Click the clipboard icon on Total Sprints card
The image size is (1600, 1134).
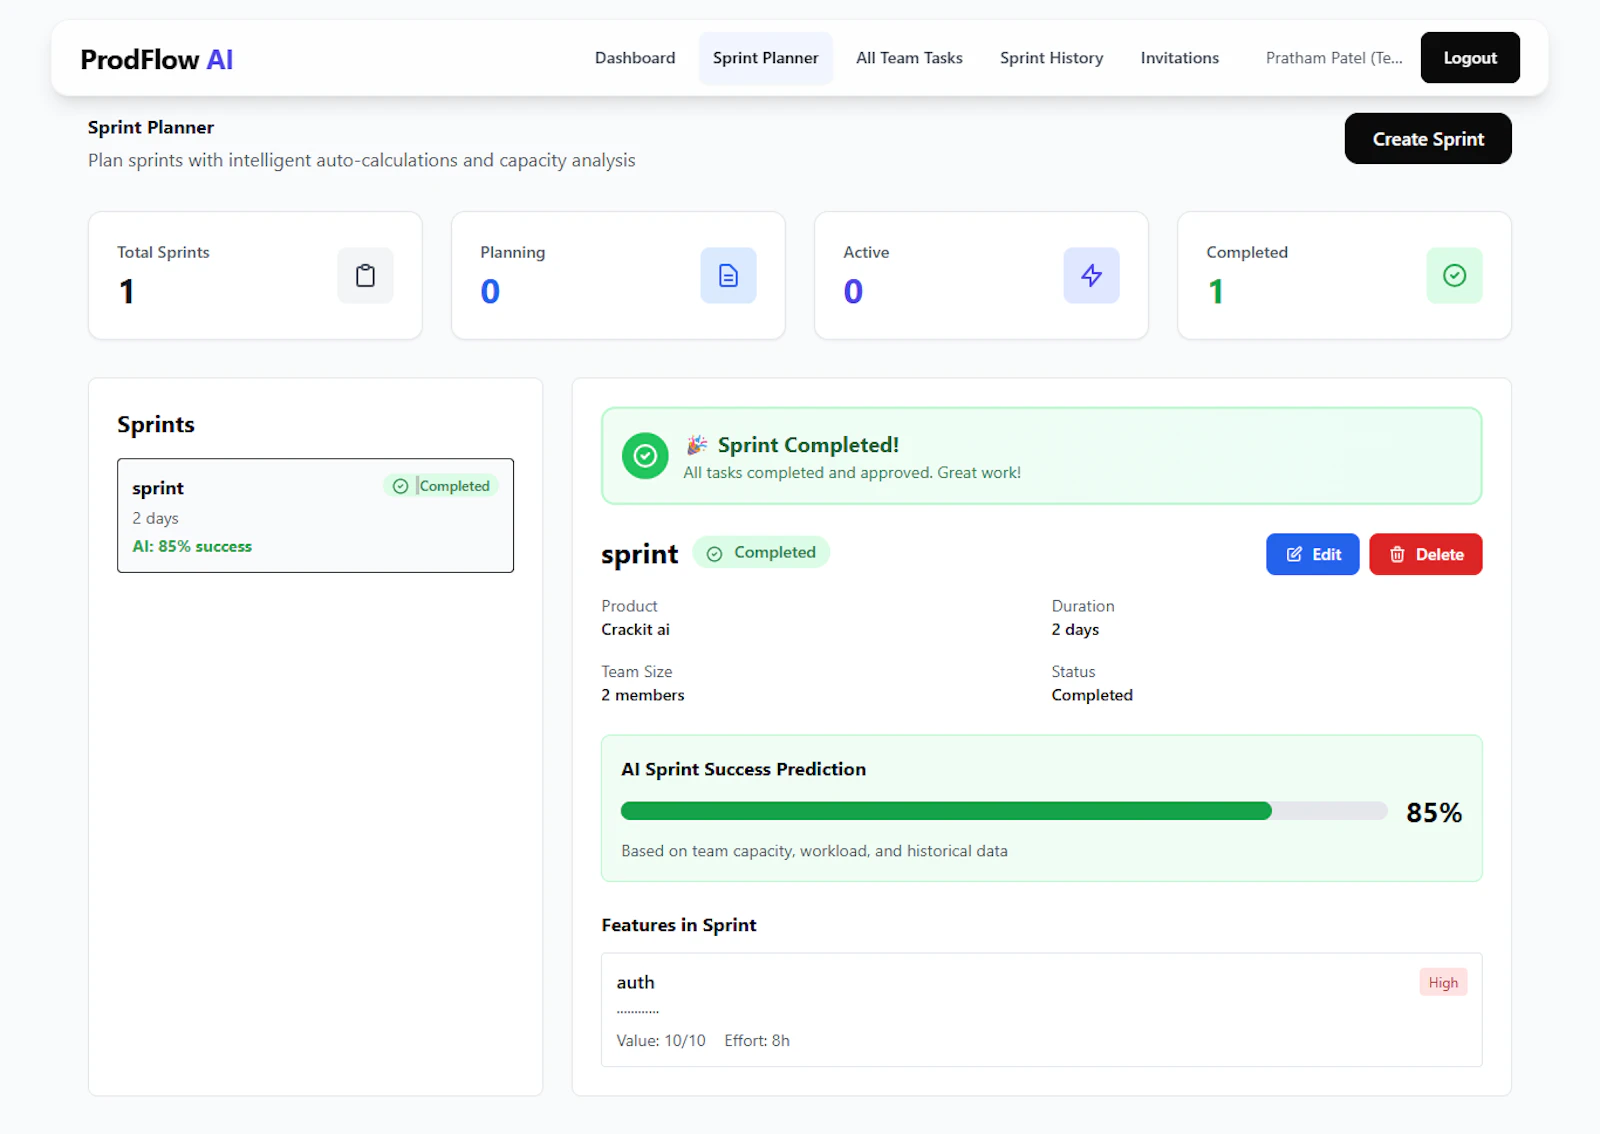coord(365,275)
